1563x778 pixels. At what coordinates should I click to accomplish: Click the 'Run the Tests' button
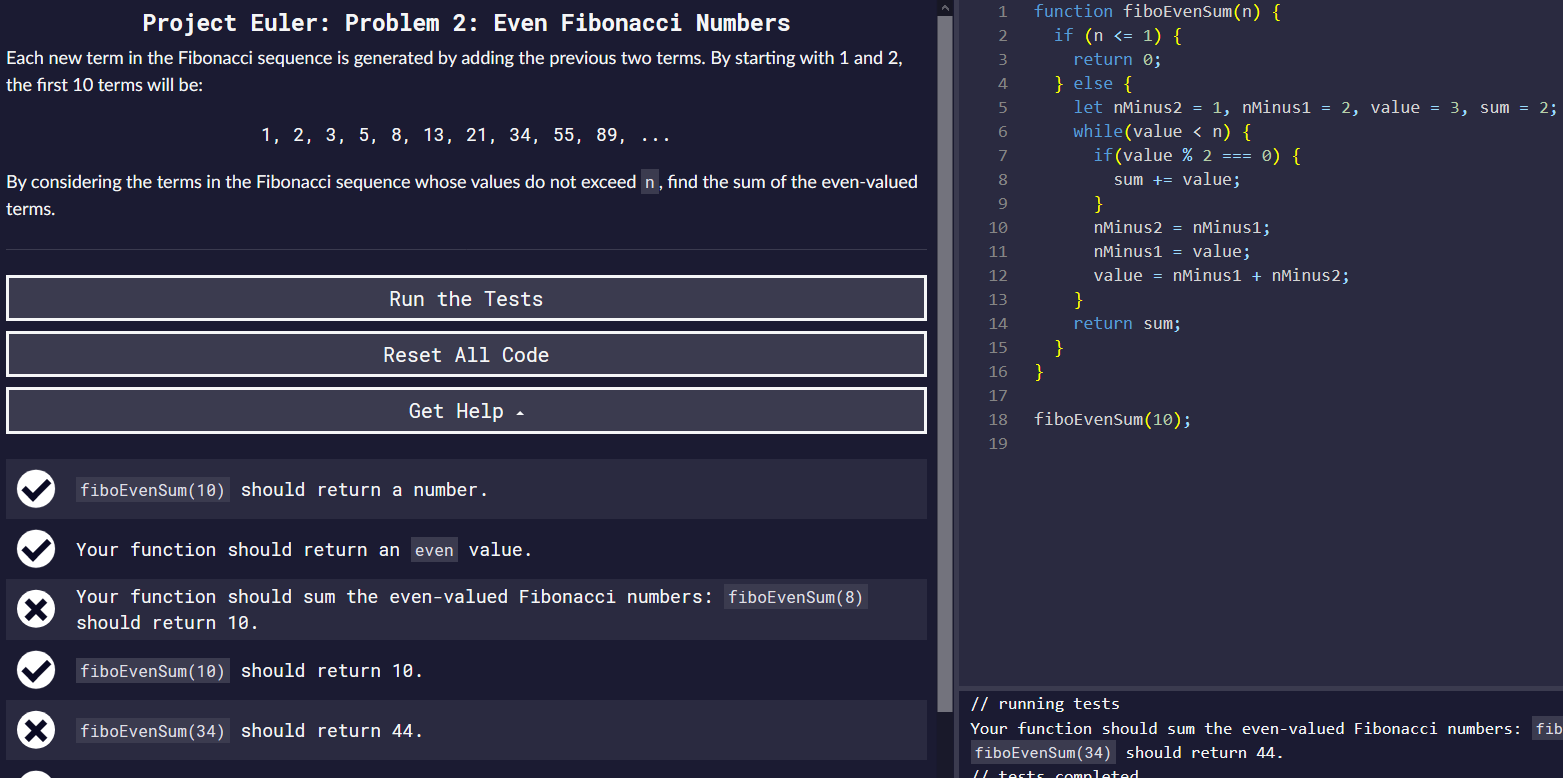[x=466, y=298]
